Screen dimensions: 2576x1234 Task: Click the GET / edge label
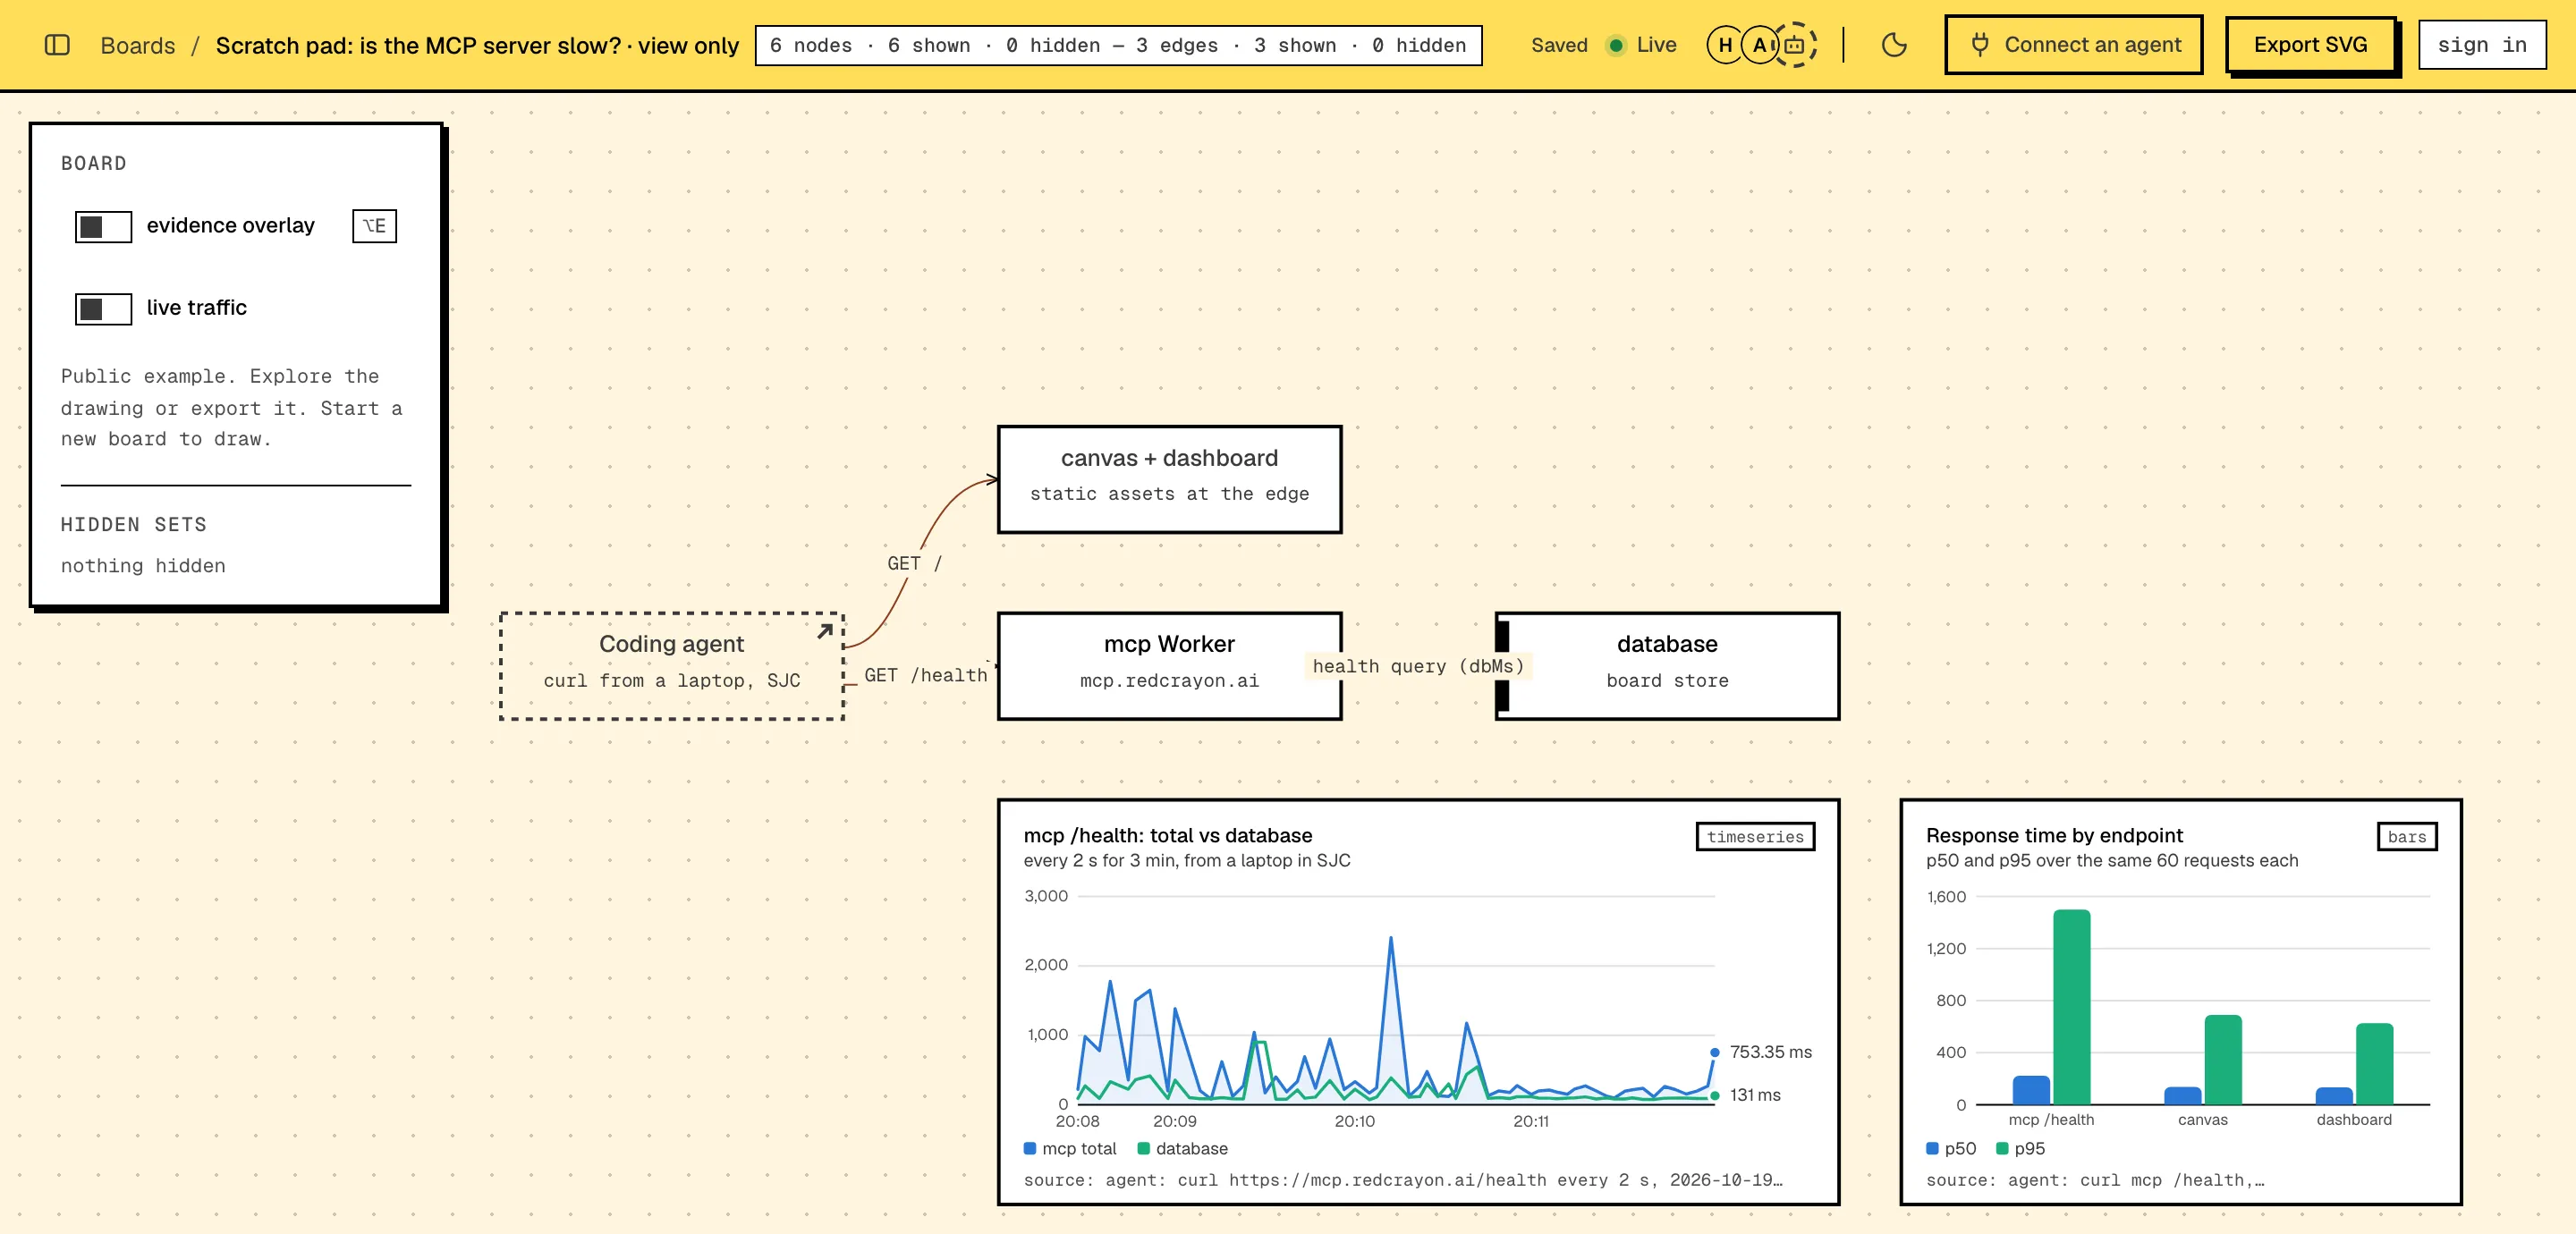(x=914, y=564)
